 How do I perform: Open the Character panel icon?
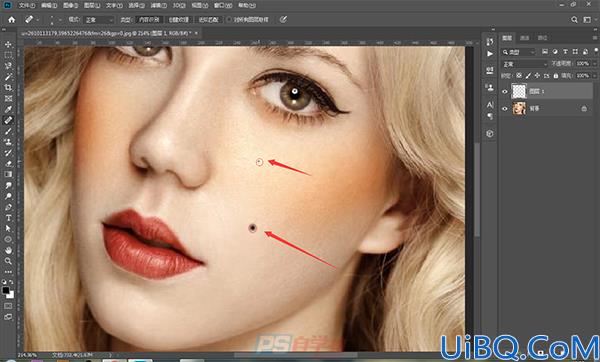490,104
